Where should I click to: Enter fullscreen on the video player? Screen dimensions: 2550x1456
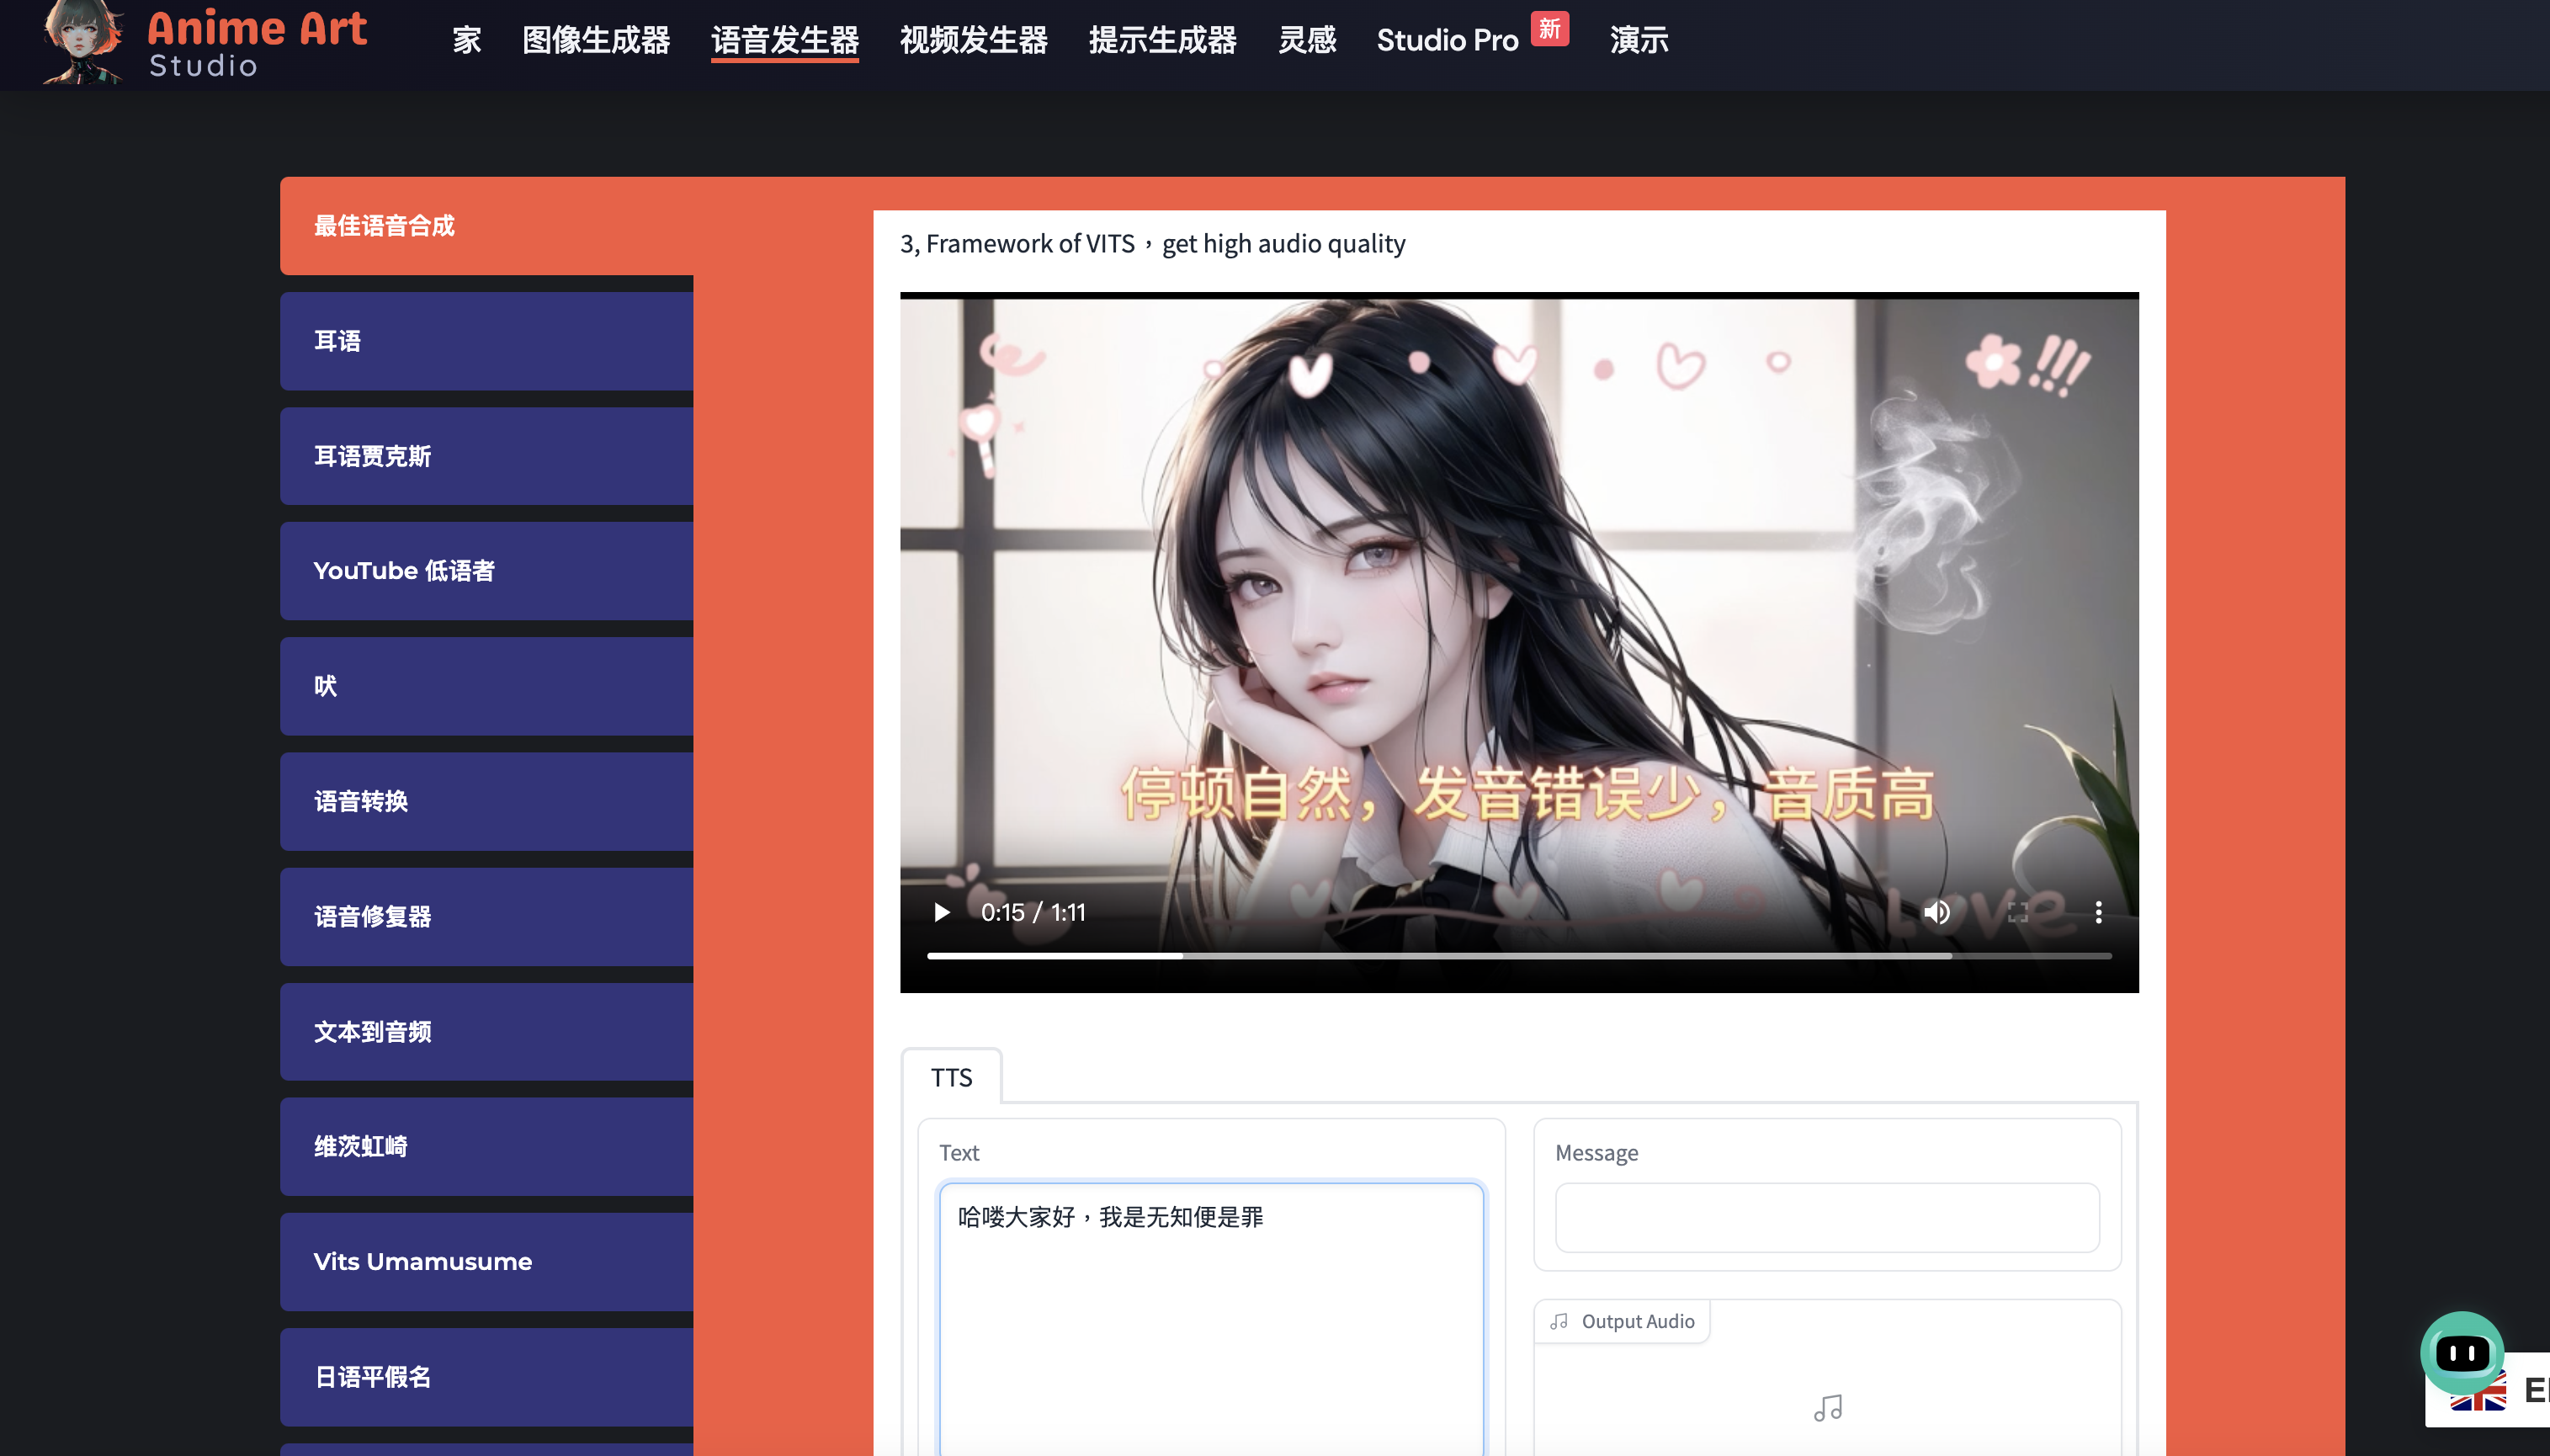pyautogui.click(x=2018, y=912)
